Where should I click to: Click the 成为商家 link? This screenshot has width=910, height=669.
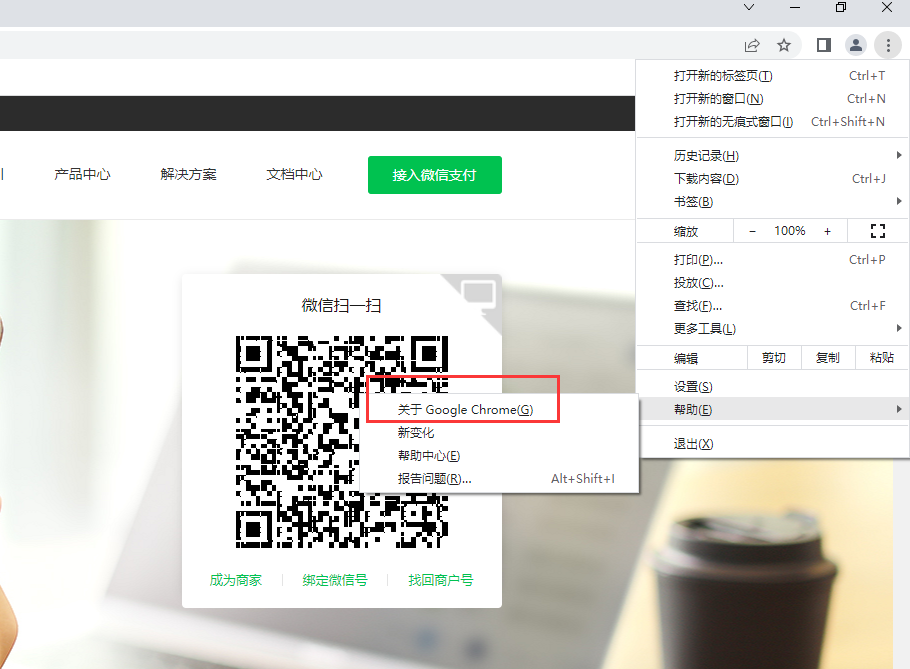(236, 580)
